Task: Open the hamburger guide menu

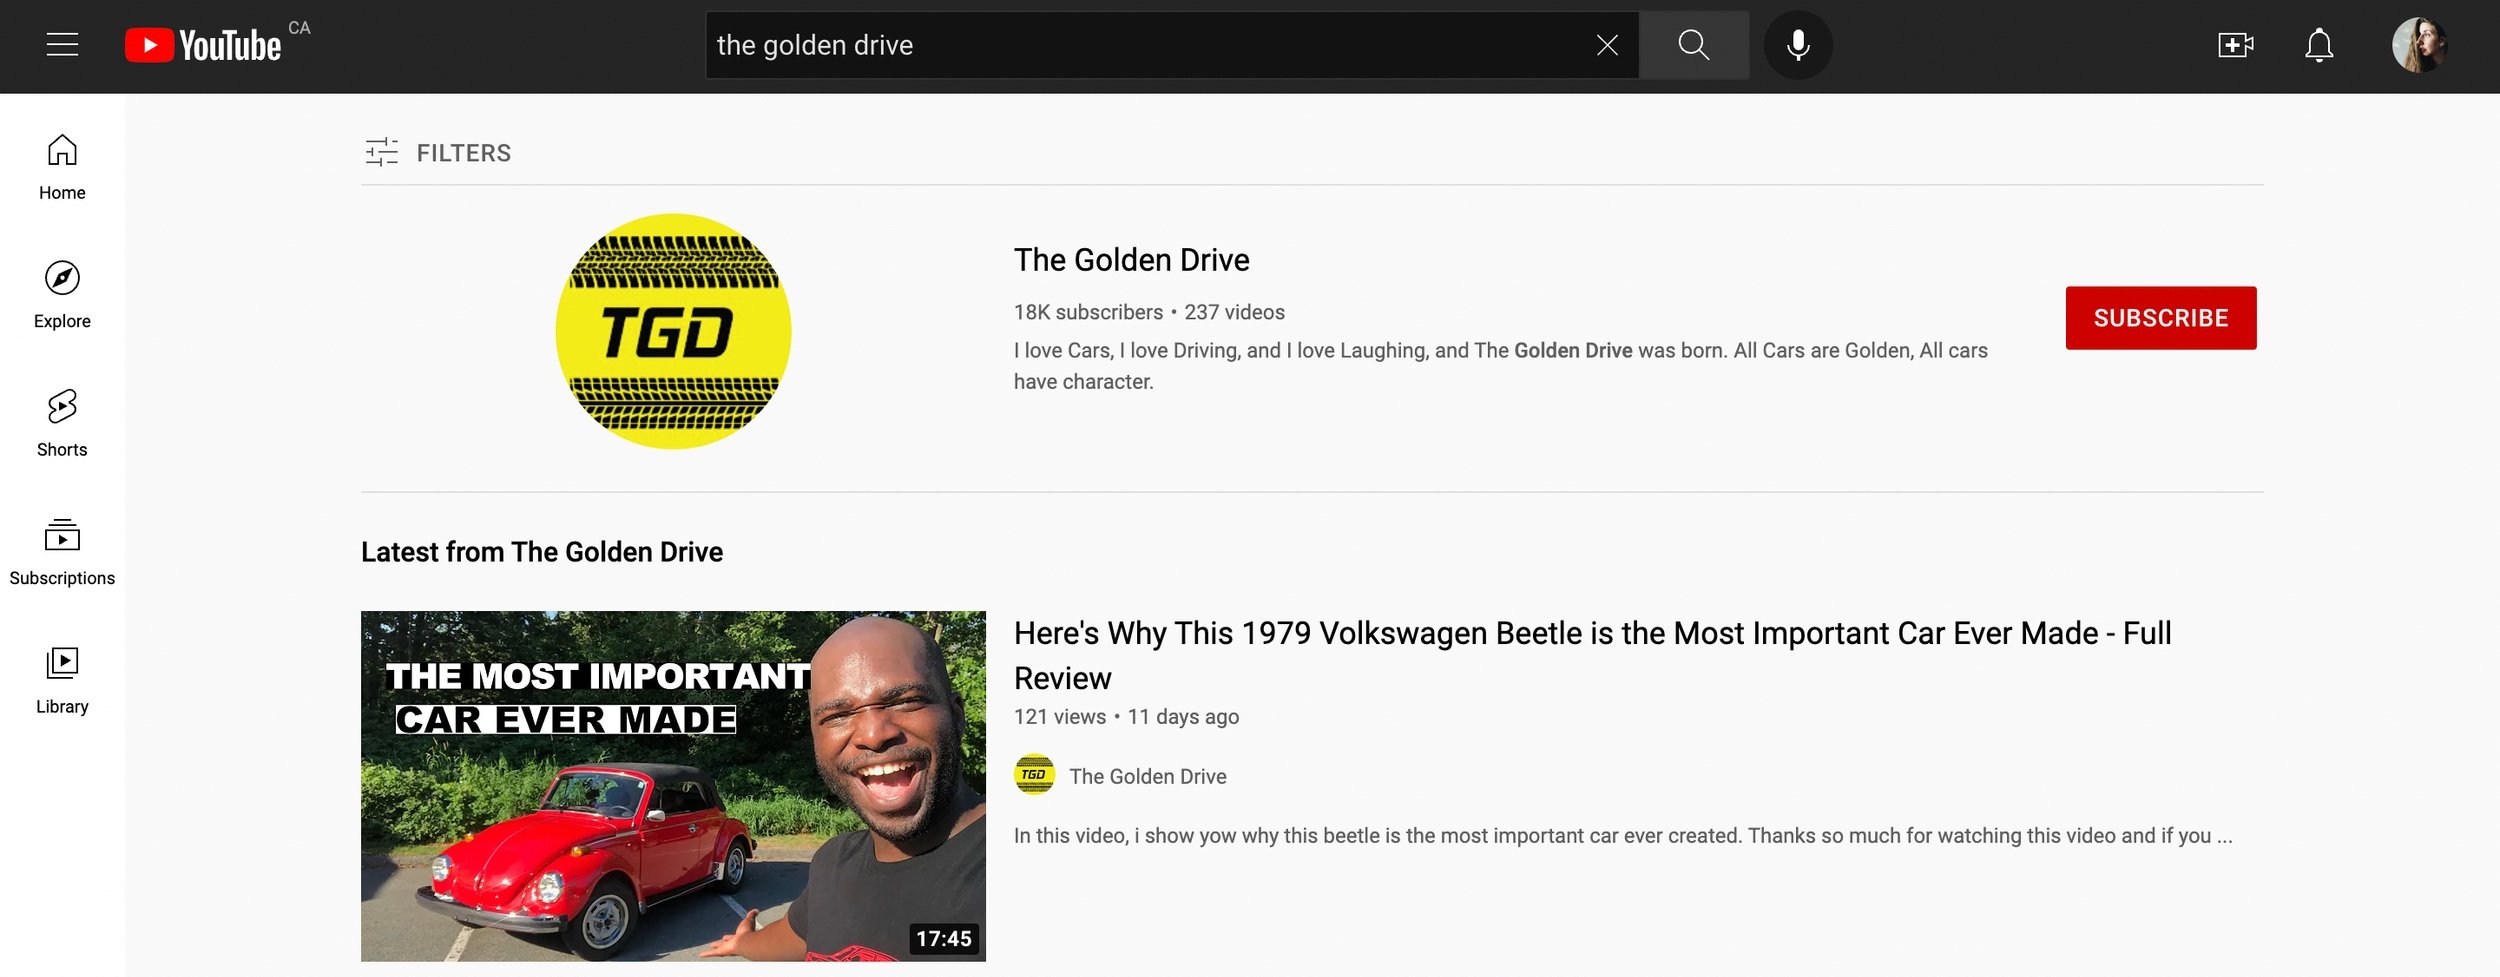Action: [62, 45]
